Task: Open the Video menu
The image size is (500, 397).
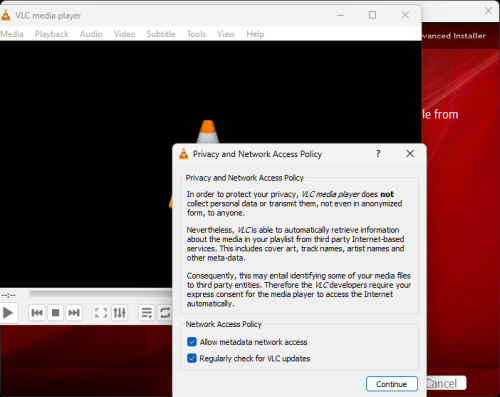Action: (x=124, y=34)
